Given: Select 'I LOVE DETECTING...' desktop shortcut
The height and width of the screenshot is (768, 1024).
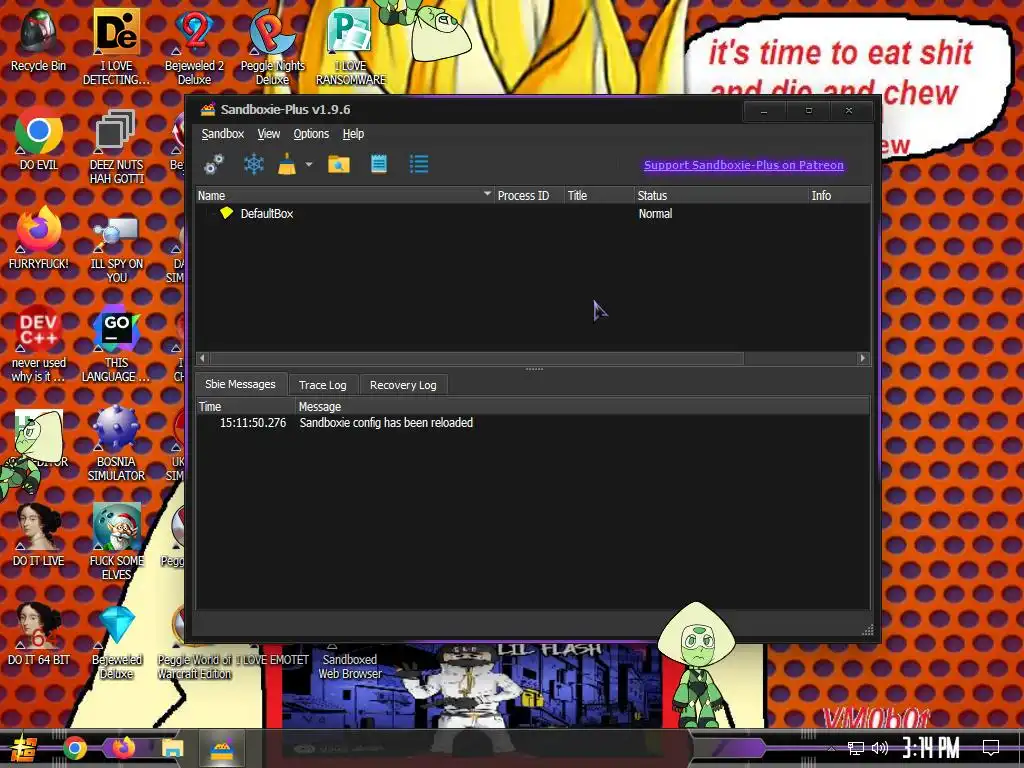Looking at the screenshot, I should [x=116, y=46].
